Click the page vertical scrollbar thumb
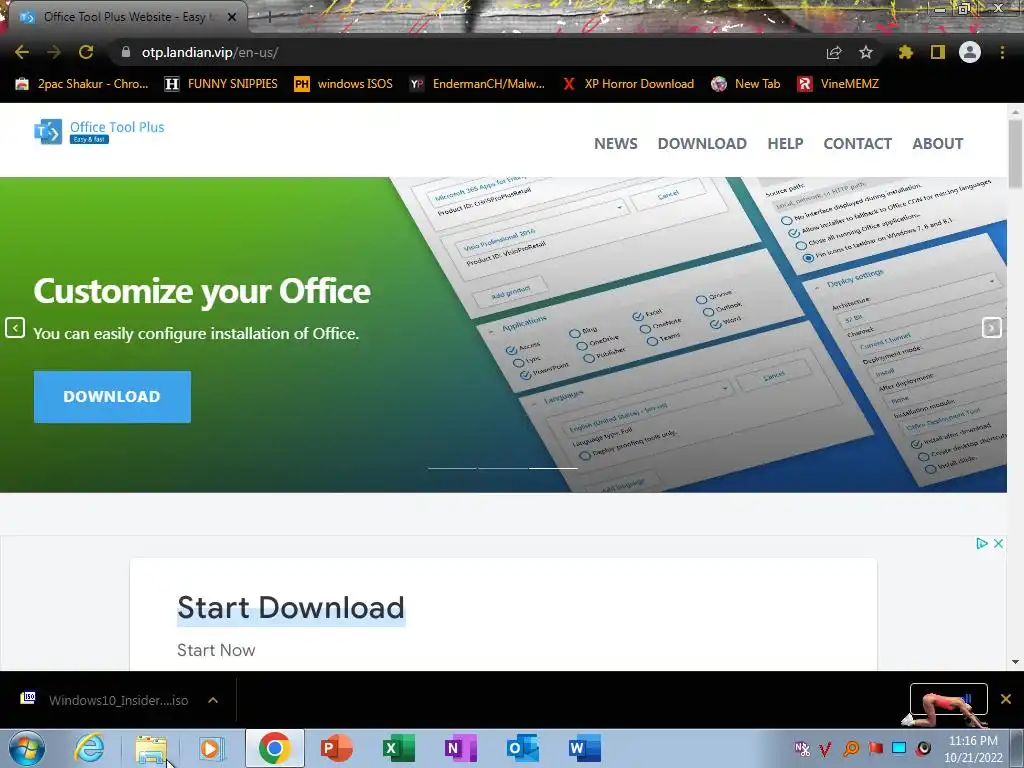 click(1016, 152)
